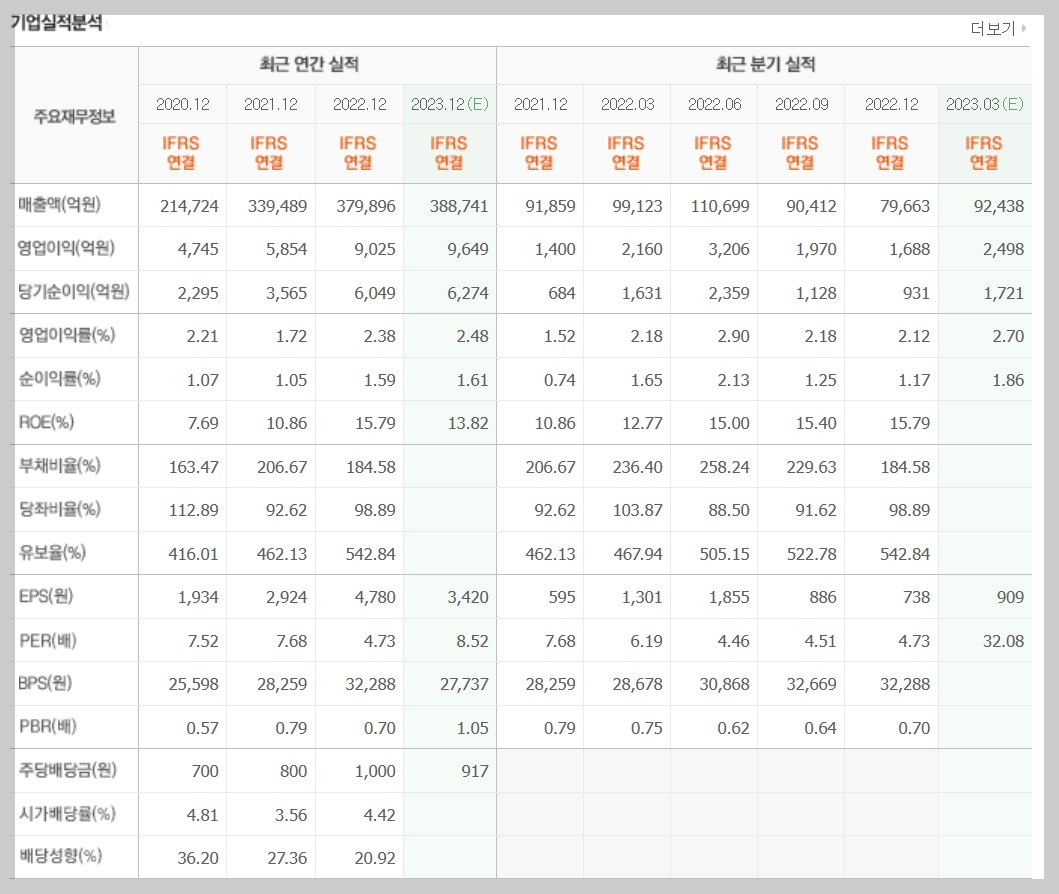Image resolution: width=1059 pixels, height=894 pixels.
Task: Select the sales value 339,489
Action: (x=278, y=207)
